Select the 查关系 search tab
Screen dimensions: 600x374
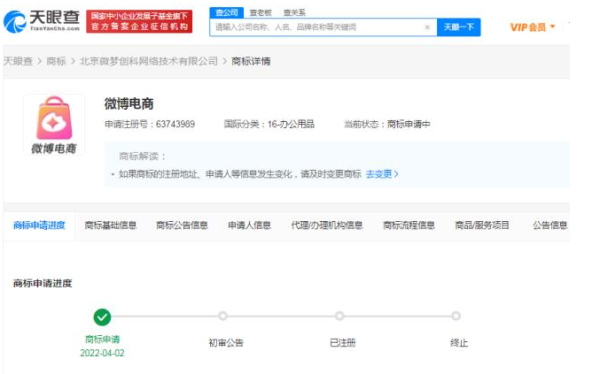click(x=294, y=13)
